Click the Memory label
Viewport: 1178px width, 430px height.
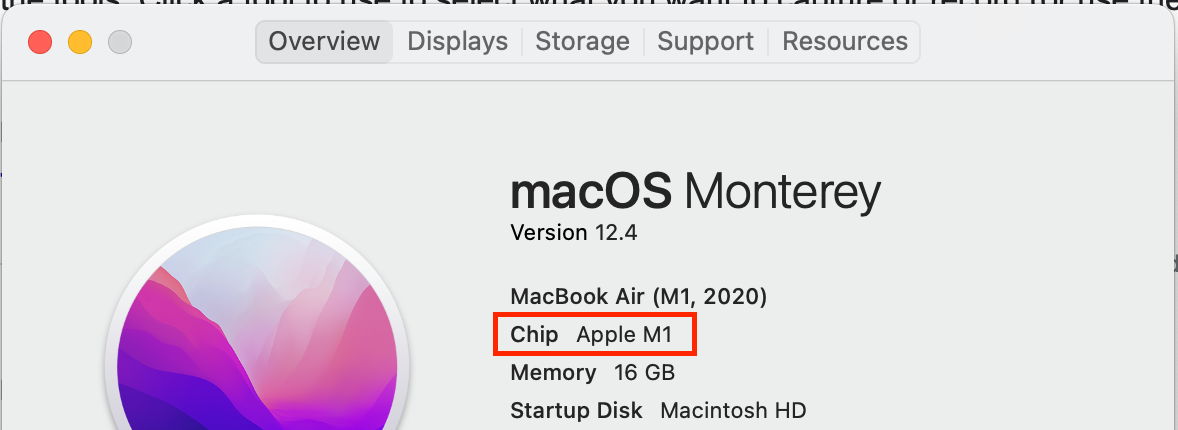(x=553, y=373)
